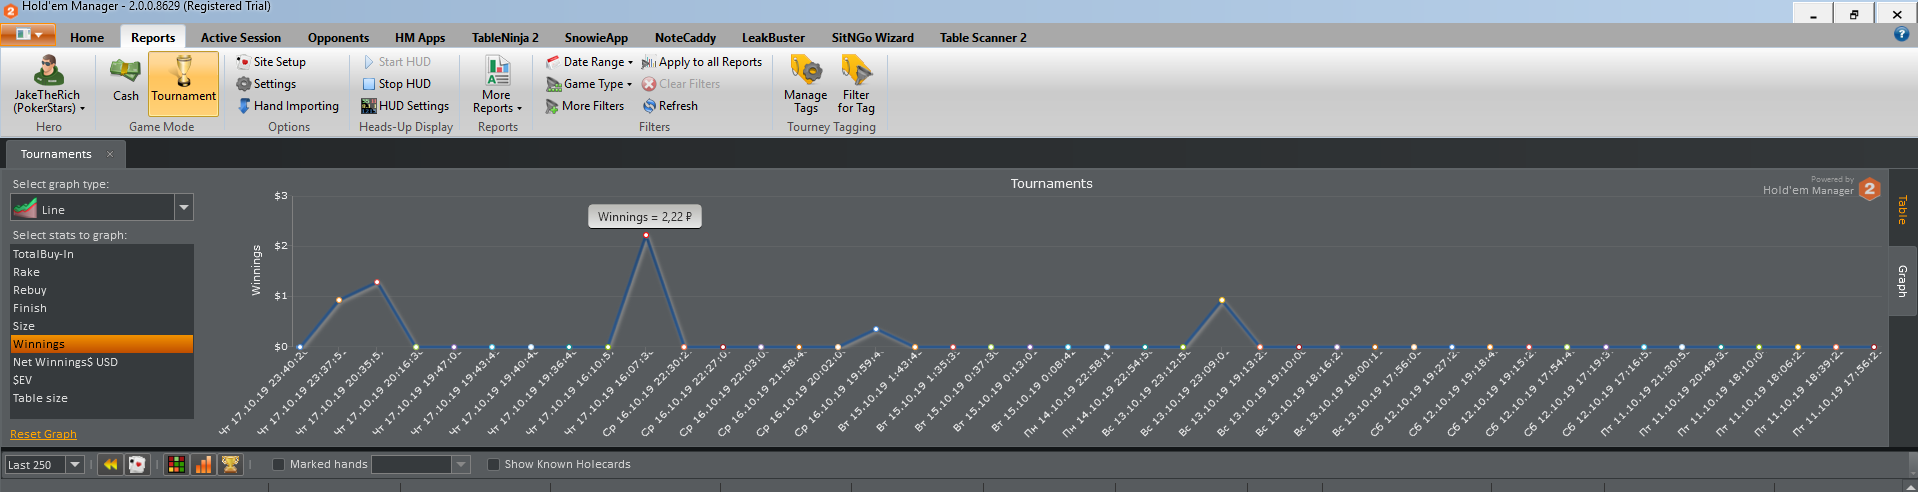Click Apply to all Reports
1918x492 pixels.
click(702, 62)
